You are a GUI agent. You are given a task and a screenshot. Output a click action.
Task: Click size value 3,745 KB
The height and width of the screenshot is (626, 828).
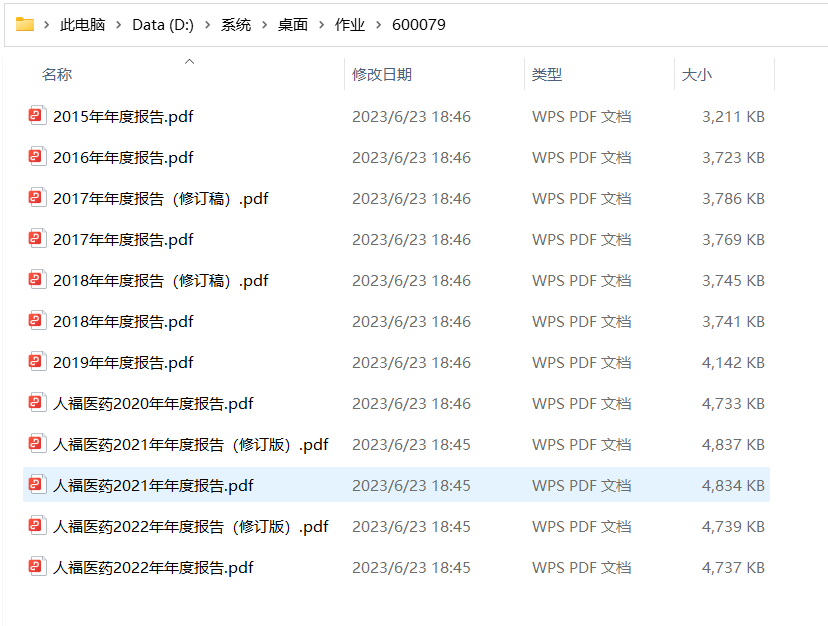coord(733,280)
